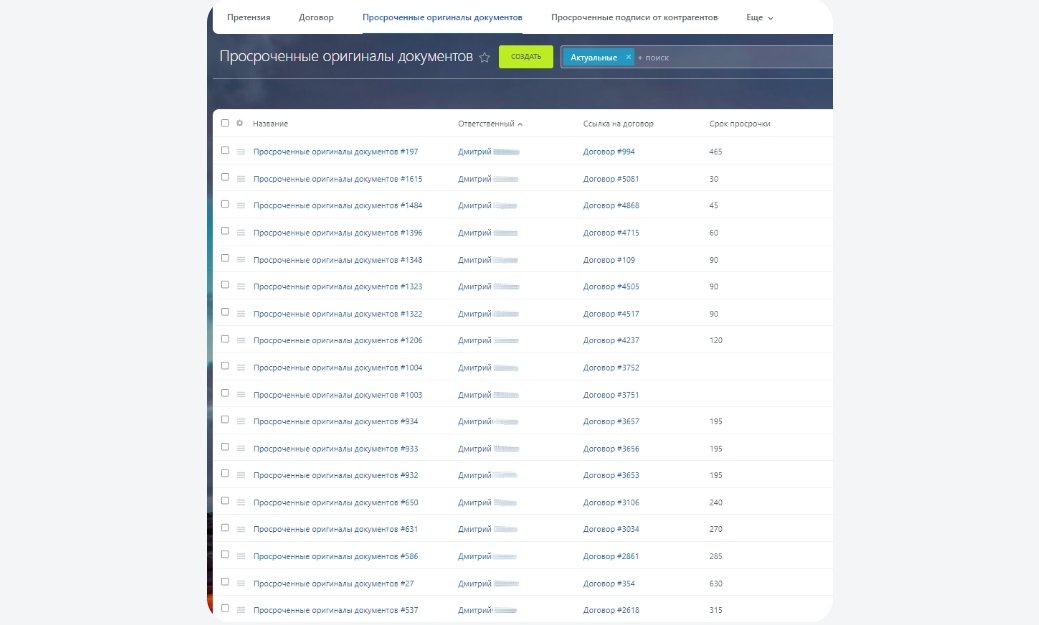Open link Договор #4237
The width and height of the screenshot is (1039, 625).
point(611,341)
